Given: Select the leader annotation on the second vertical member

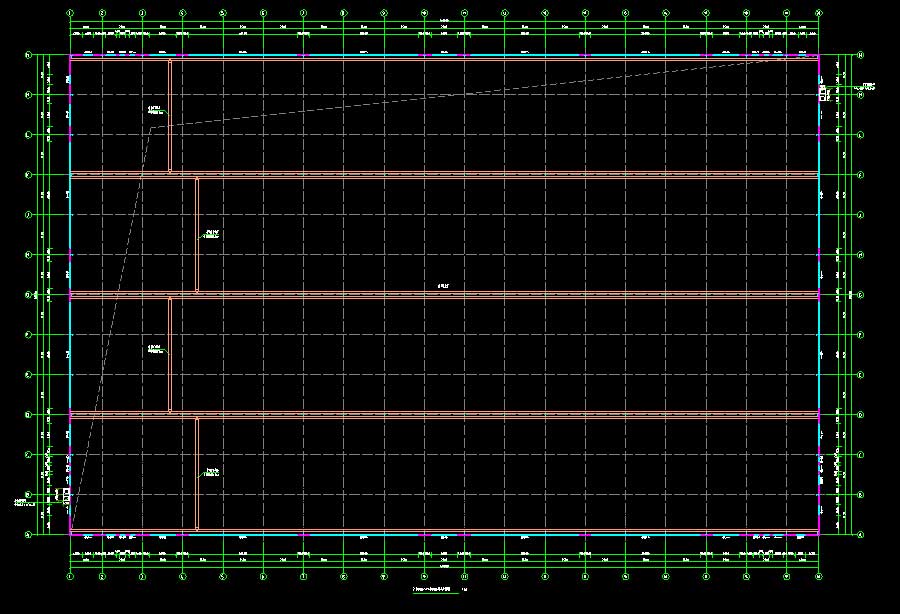Looking at the screenshot, I should tap(211, 234).
